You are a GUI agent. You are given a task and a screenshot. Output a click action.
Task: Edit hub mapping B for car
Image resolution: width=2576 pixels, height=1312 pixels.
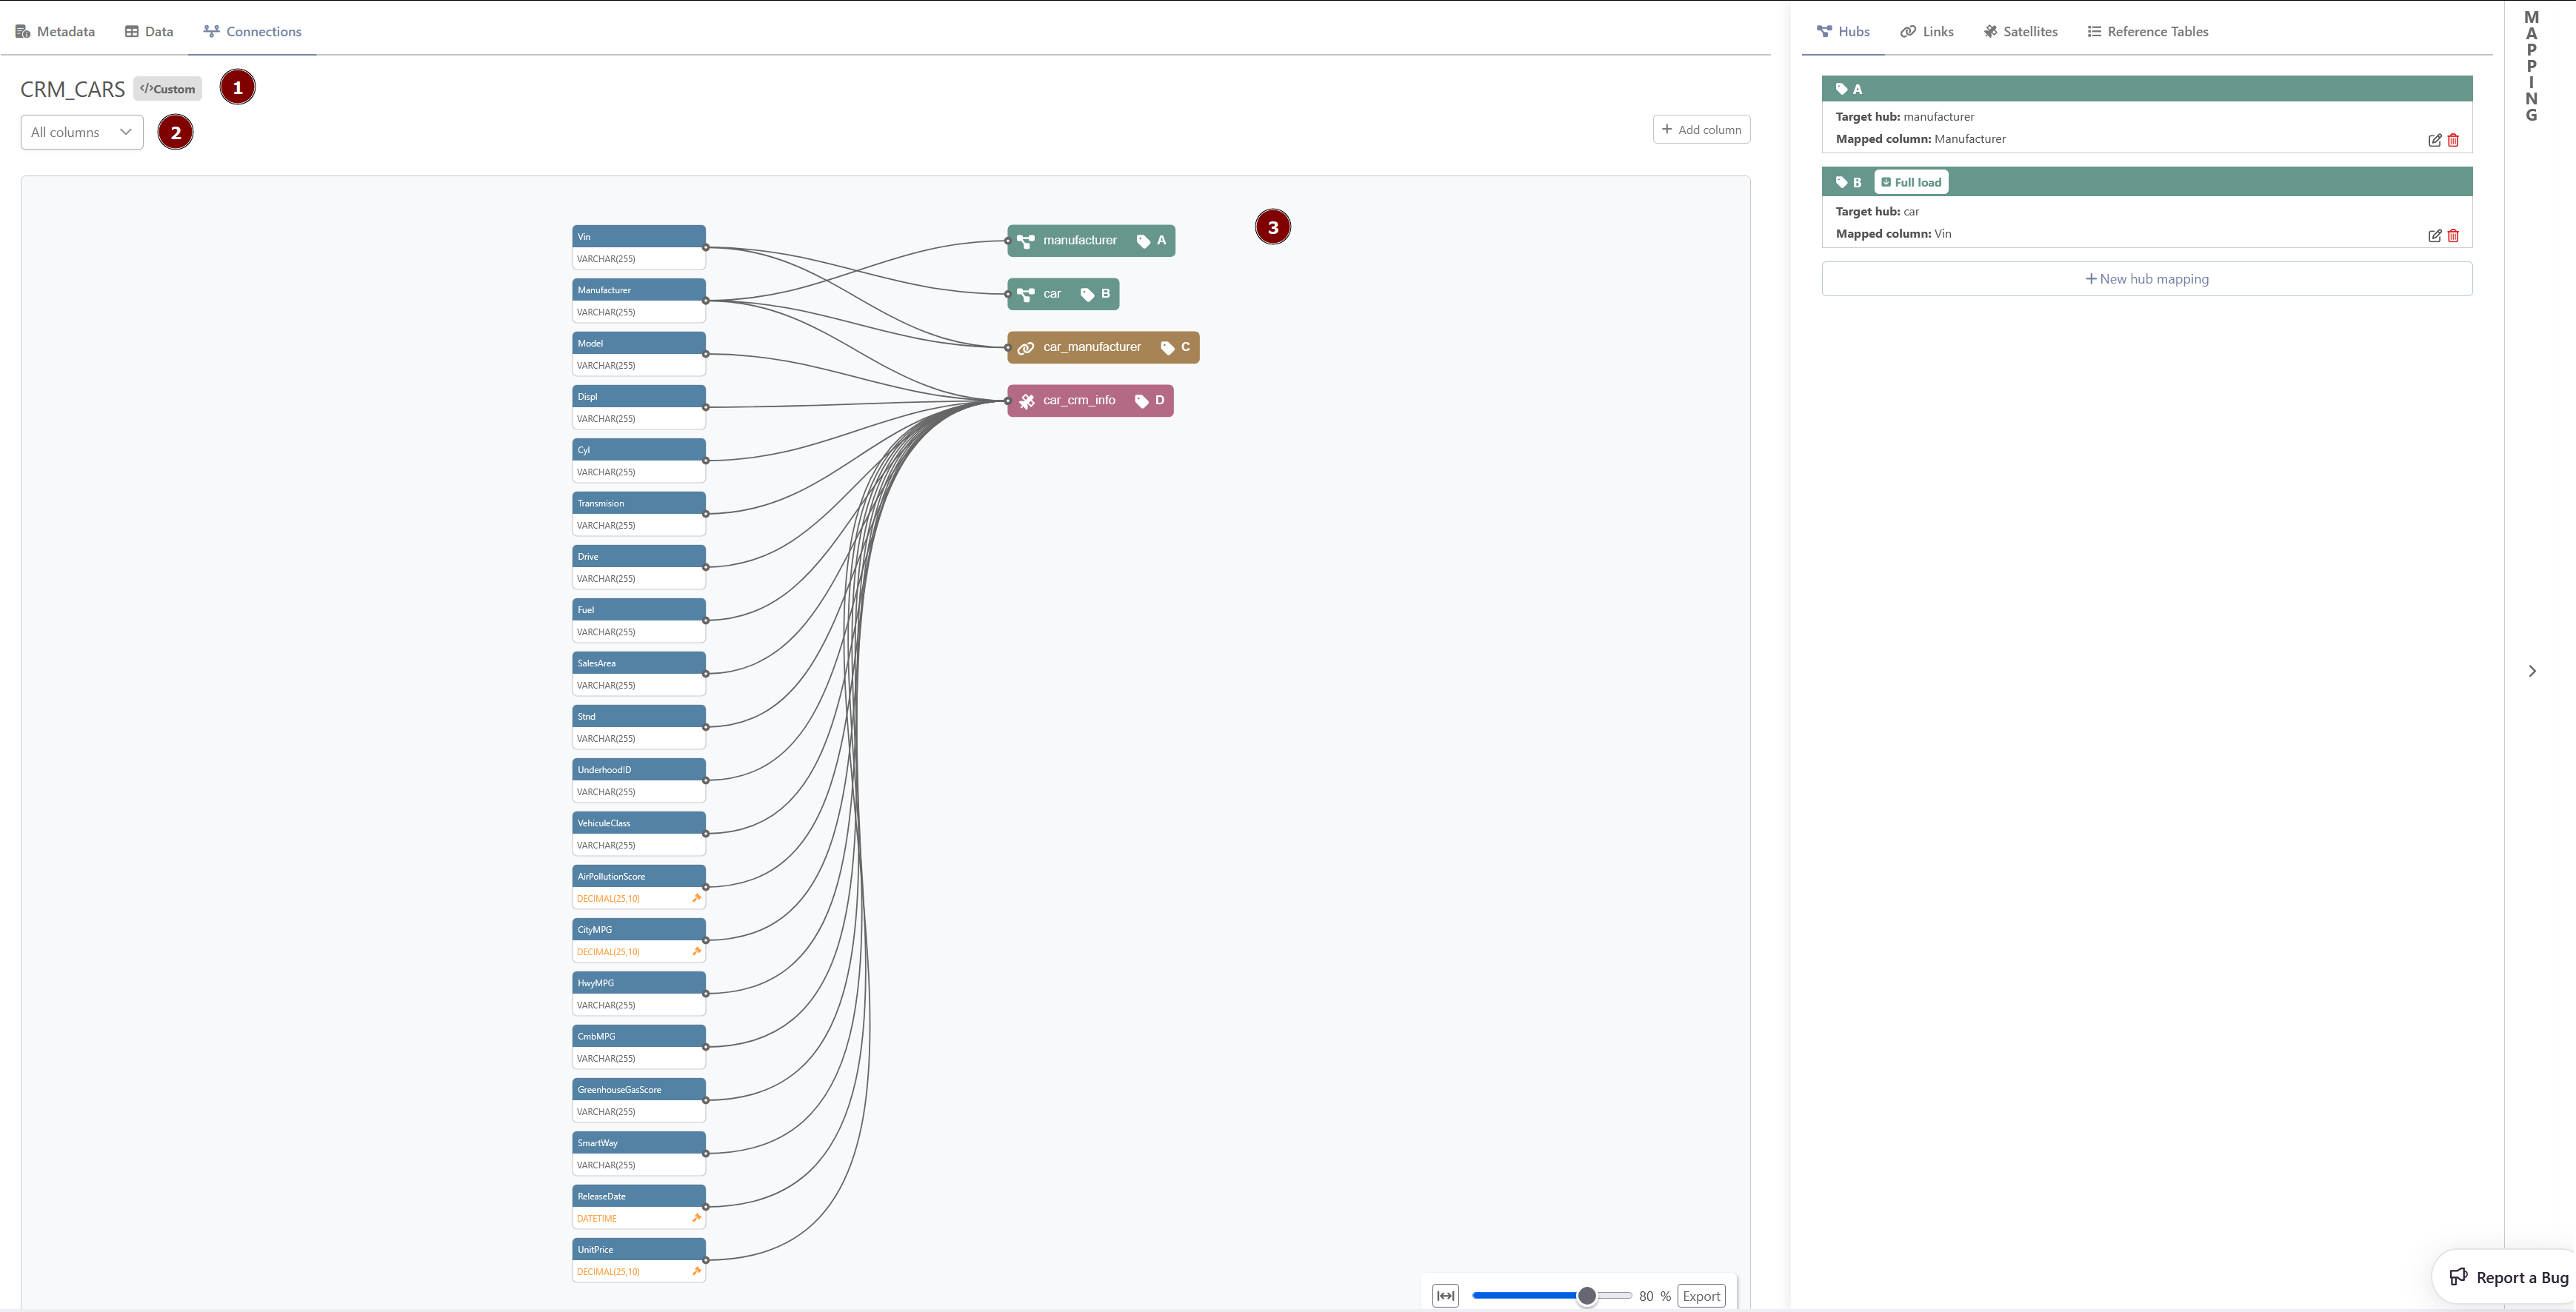coord(2434,236)
